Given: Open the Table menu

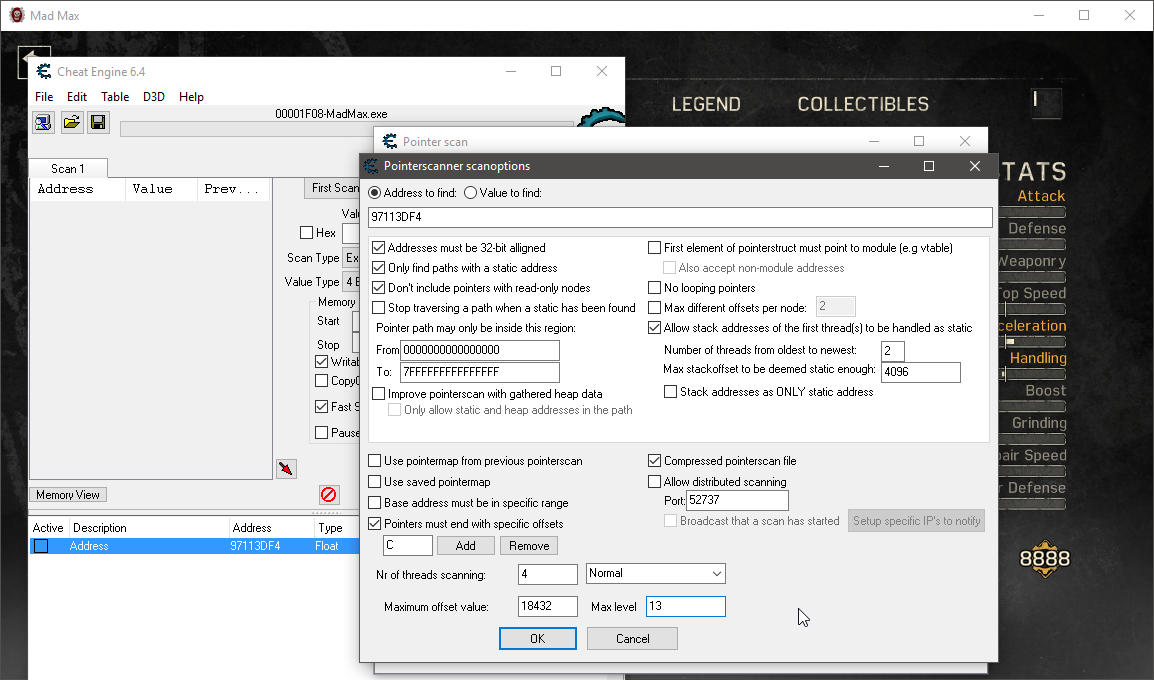Looking at the screenshot, I should tap(115, 97).
